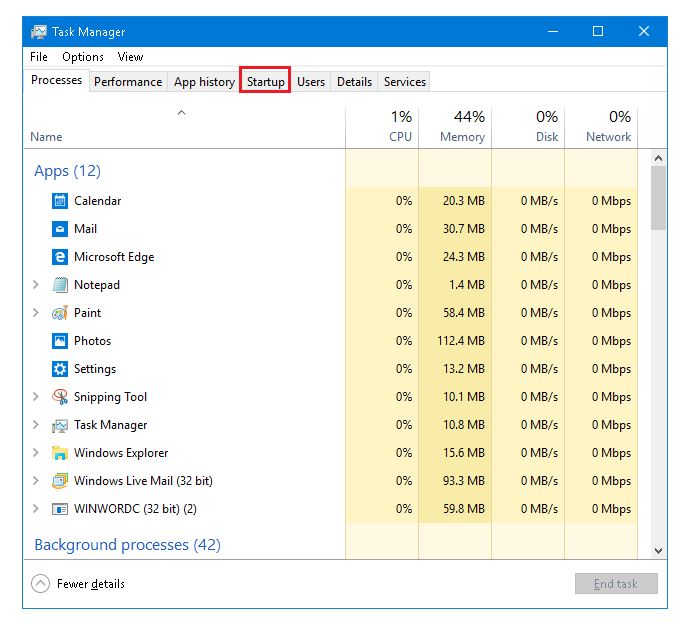Click the Settings gear icon

(x=60, y=369)
